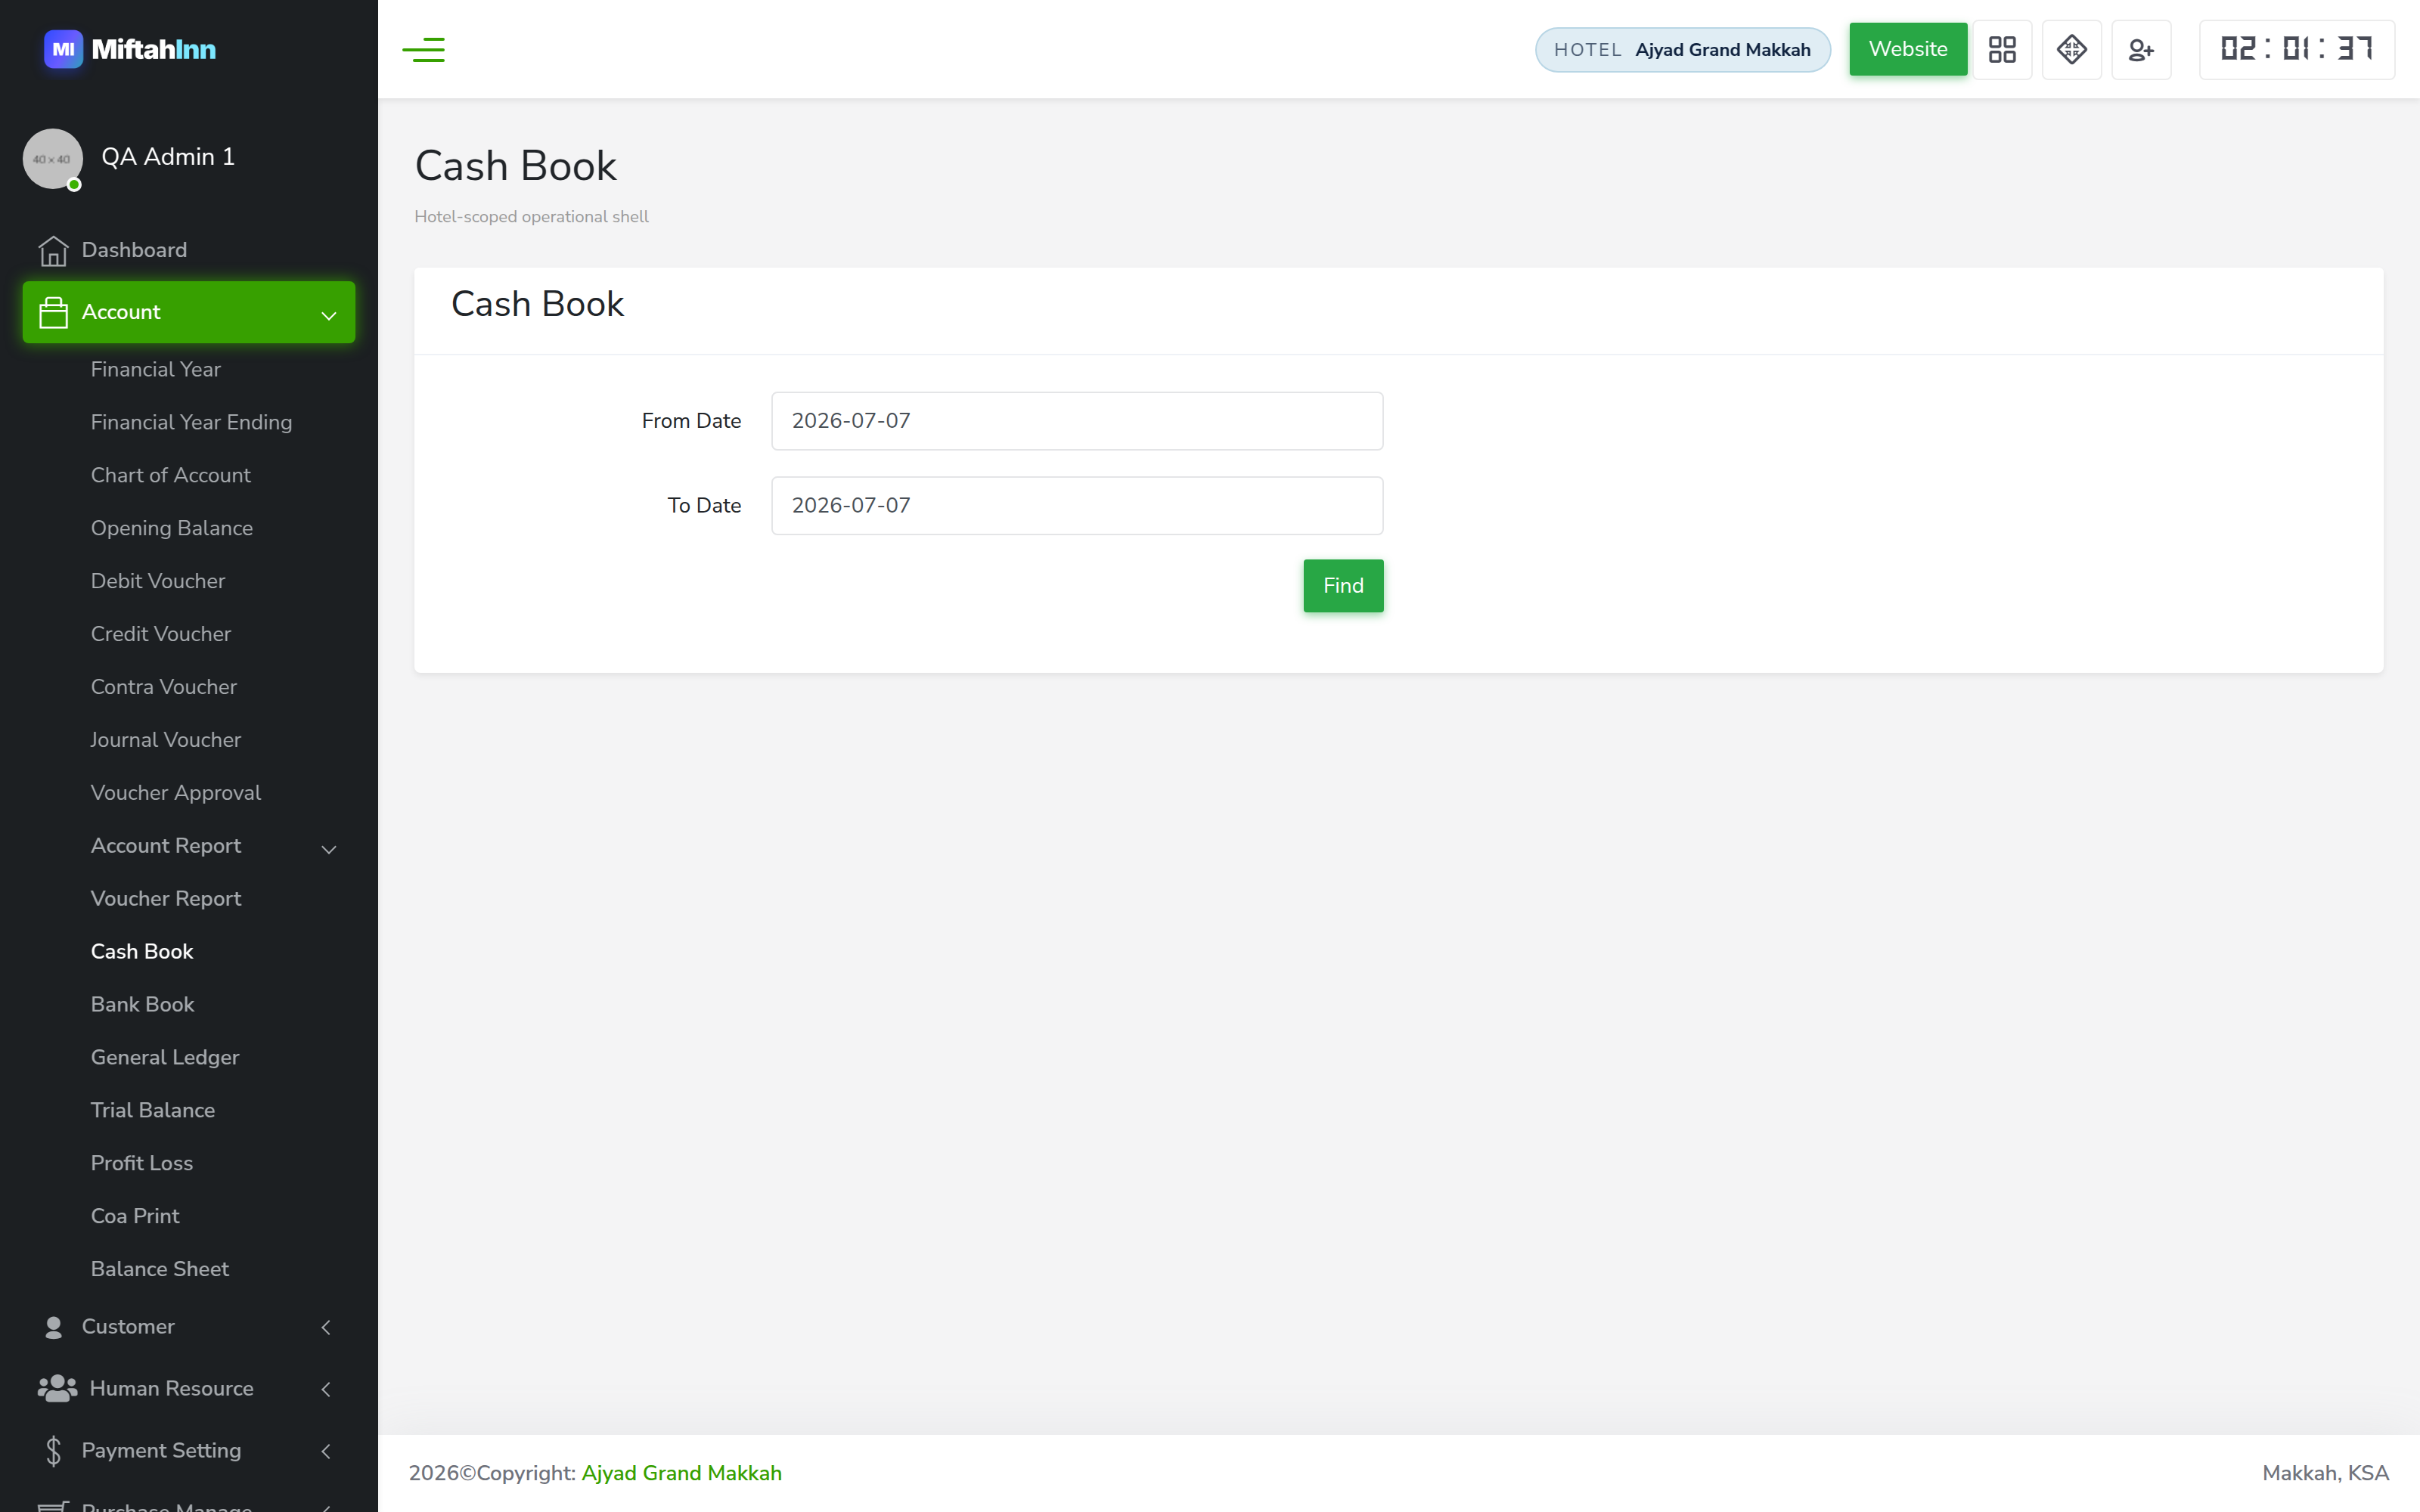Open Voucher Report page
The height and width of the screenshot is (1512, 2420).
pos(166,899)
